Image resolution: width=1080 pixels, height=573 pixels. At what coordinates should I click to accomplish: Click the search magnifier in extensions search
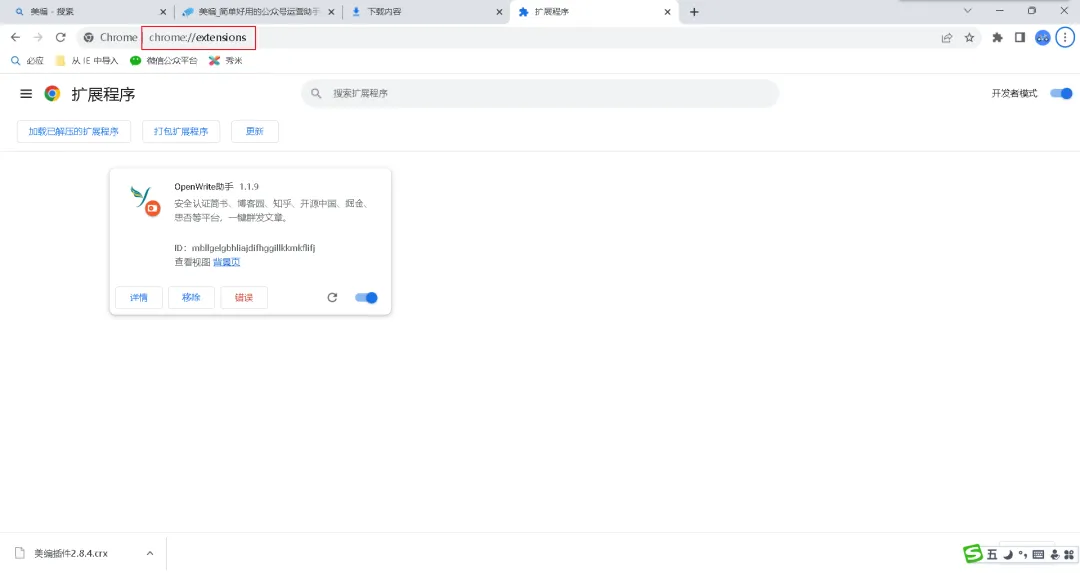coord(316,93)
